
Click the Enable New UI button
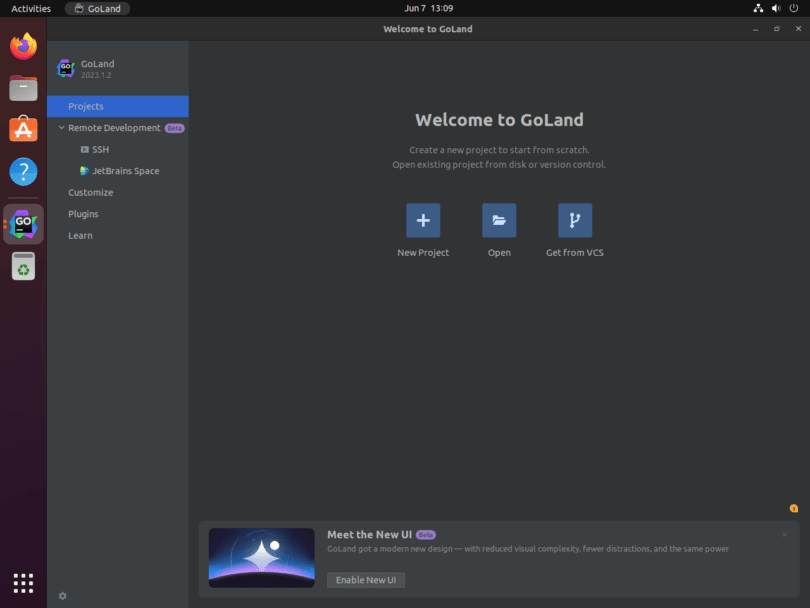pos(365,580)
